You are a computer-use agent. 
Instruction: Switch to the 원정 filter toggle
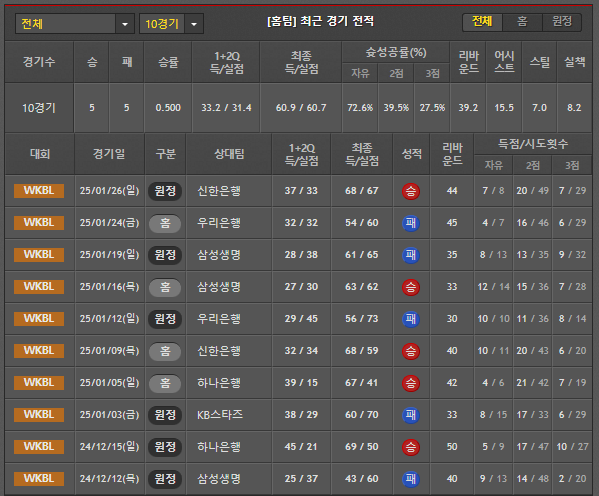click(x=562, y=22)
